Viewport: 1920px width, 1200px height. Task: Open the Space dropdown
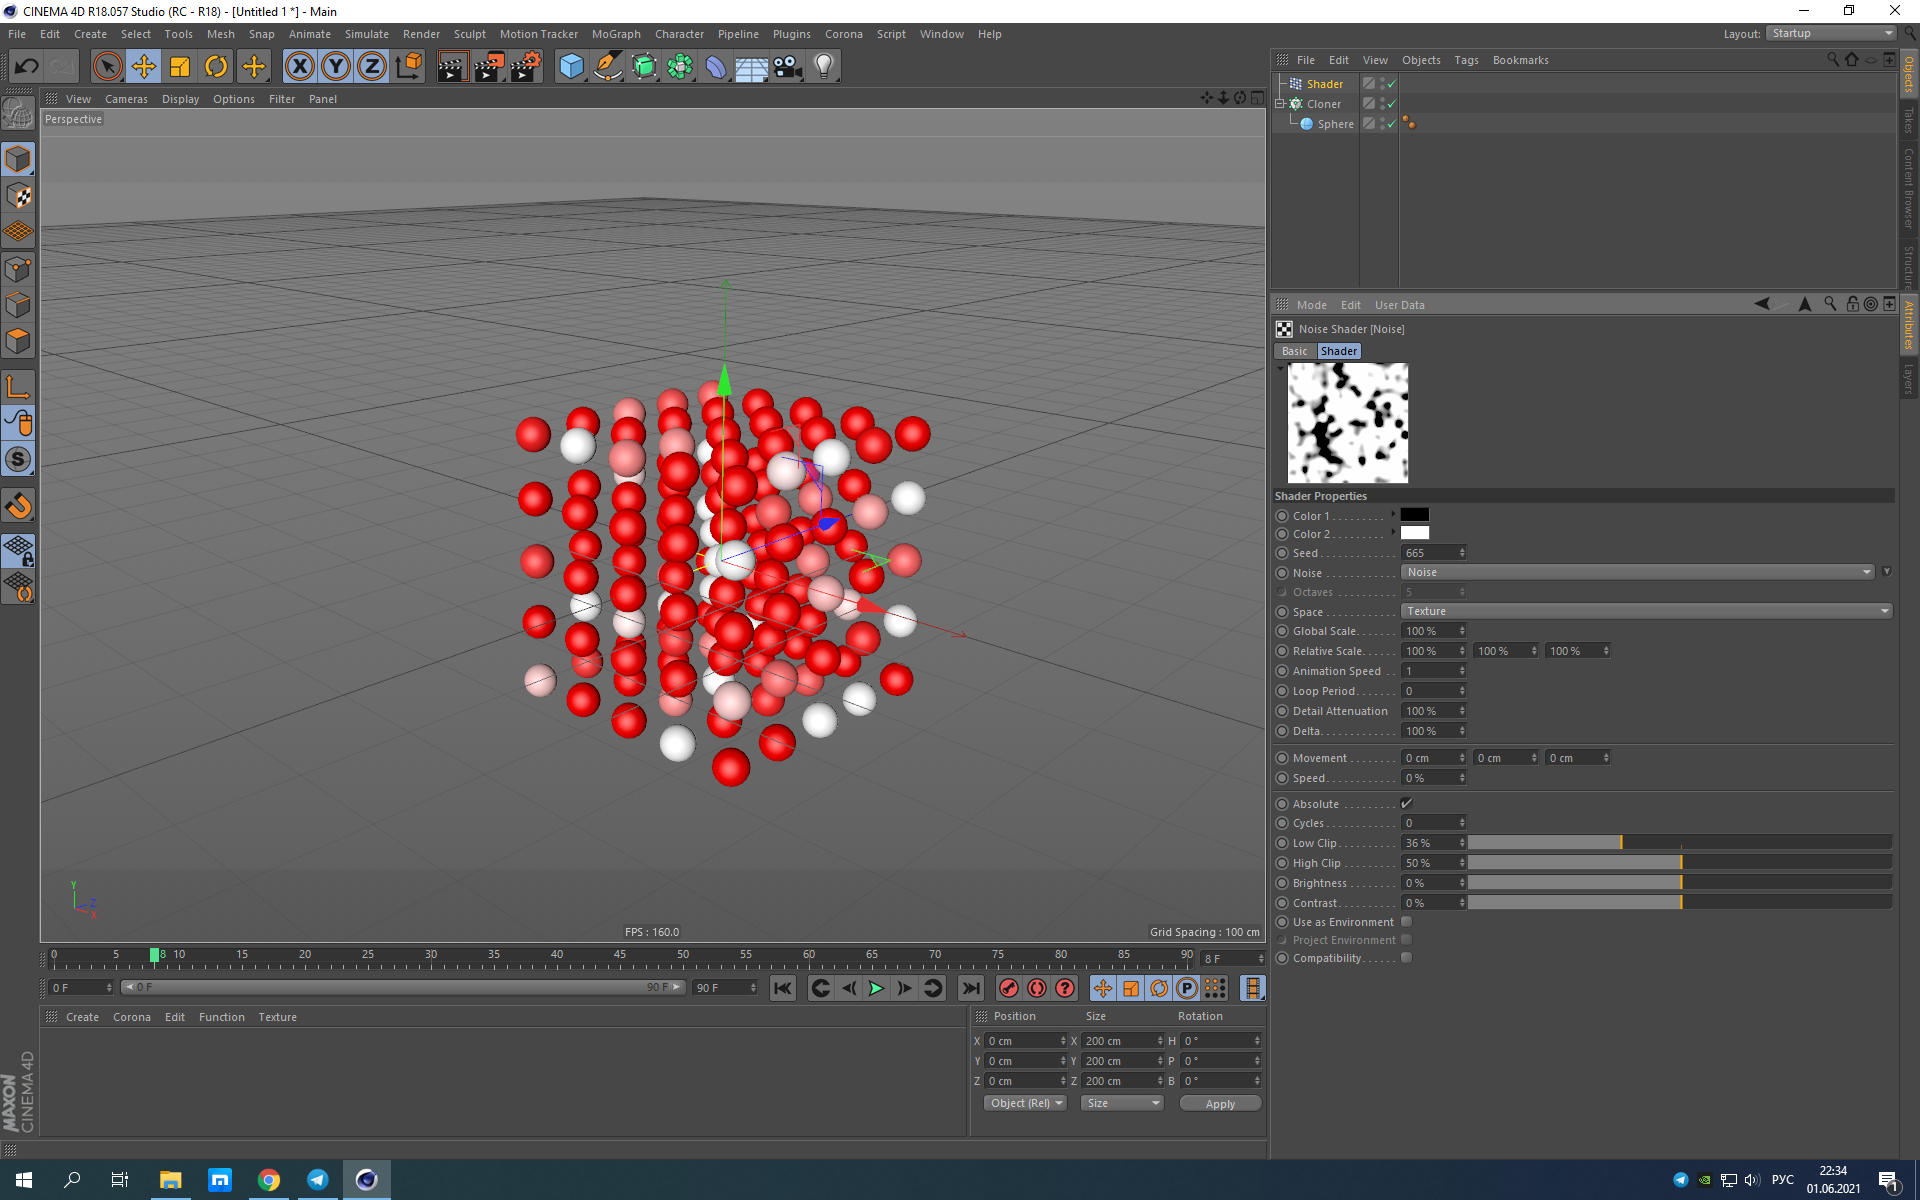coord(1646,611)
